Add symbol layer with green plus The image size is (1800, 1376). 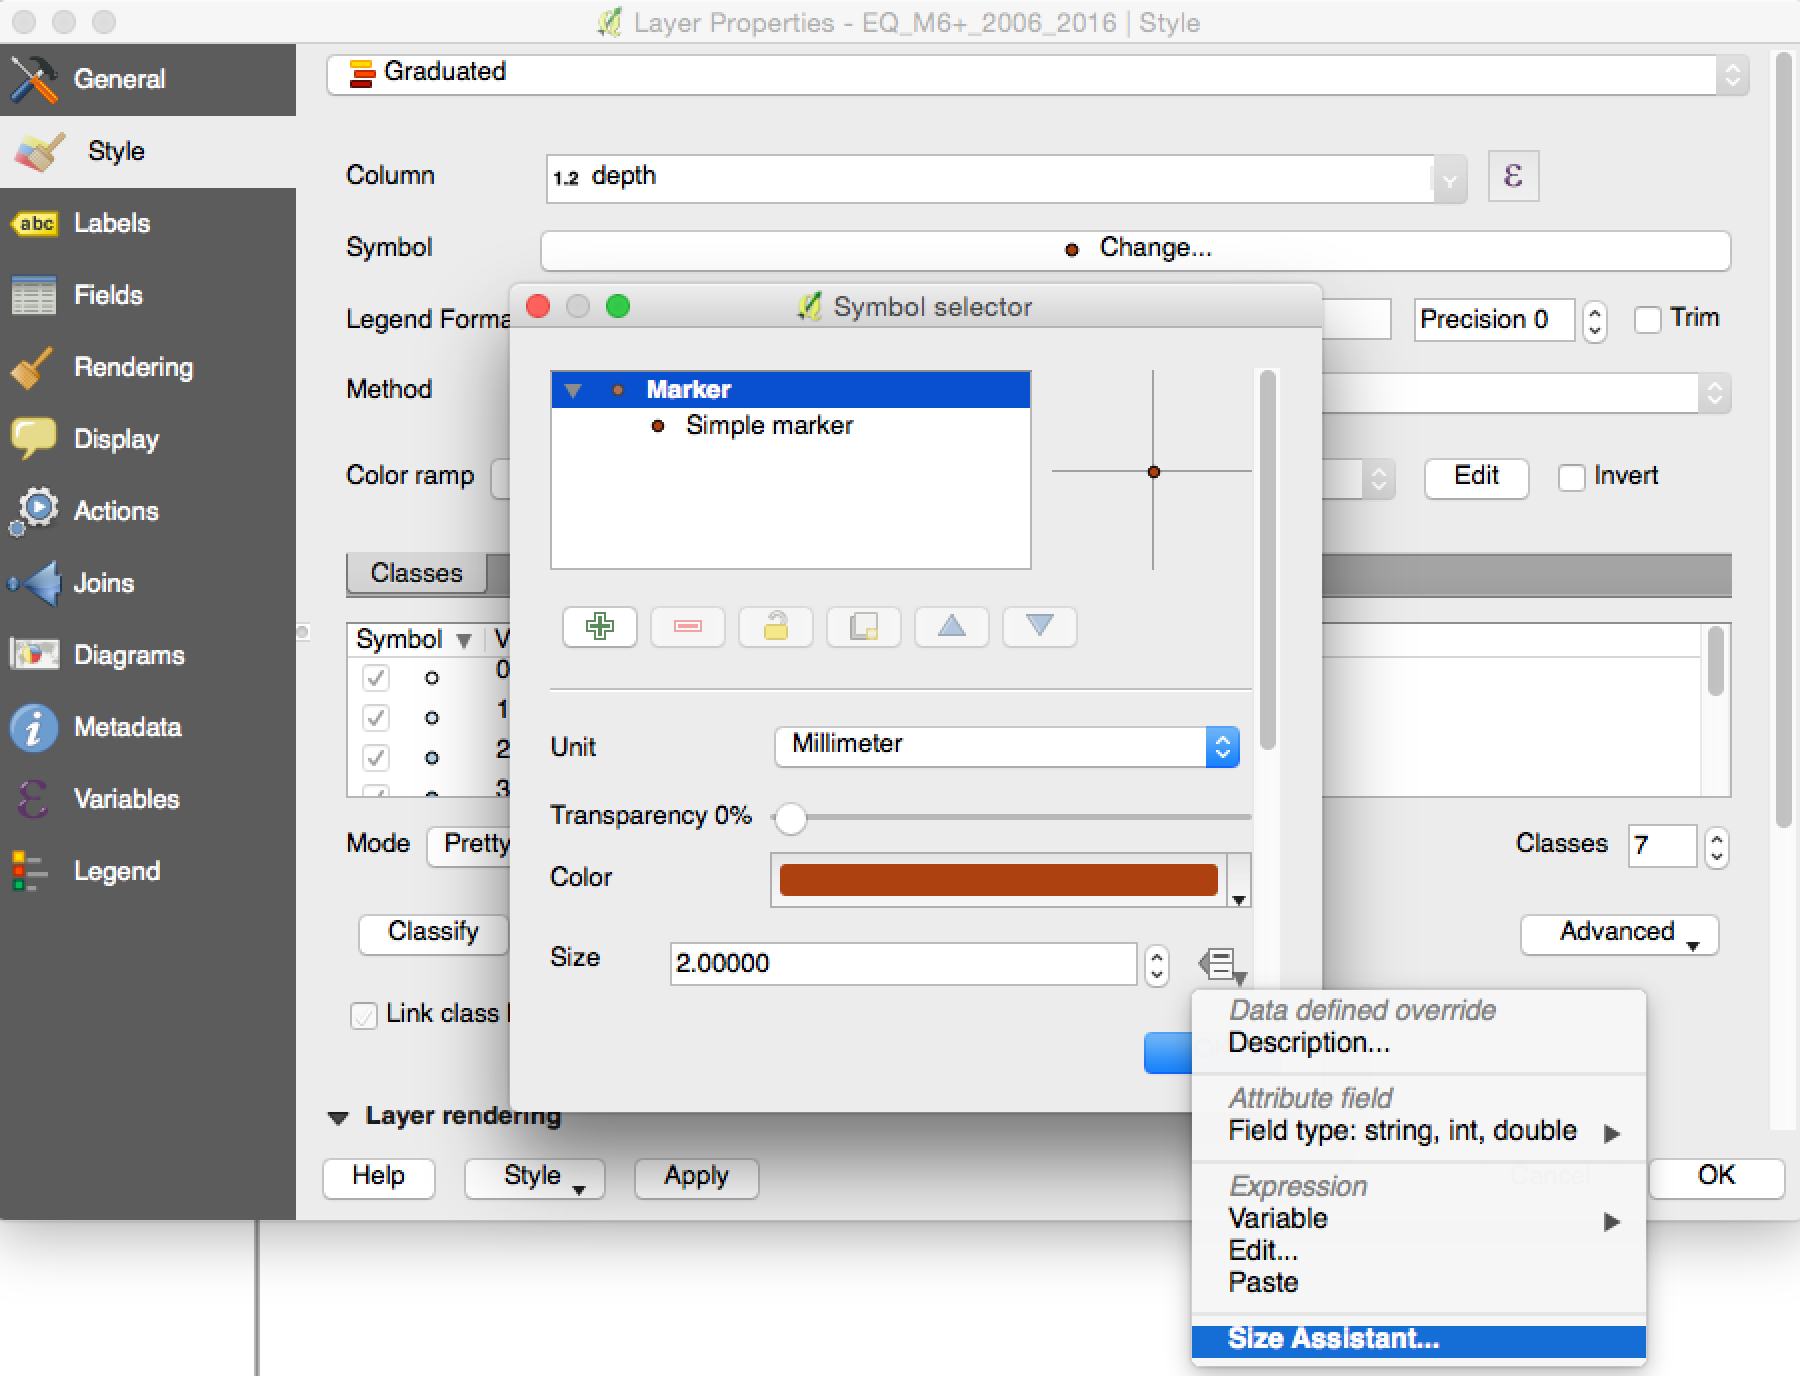point(599,627)
